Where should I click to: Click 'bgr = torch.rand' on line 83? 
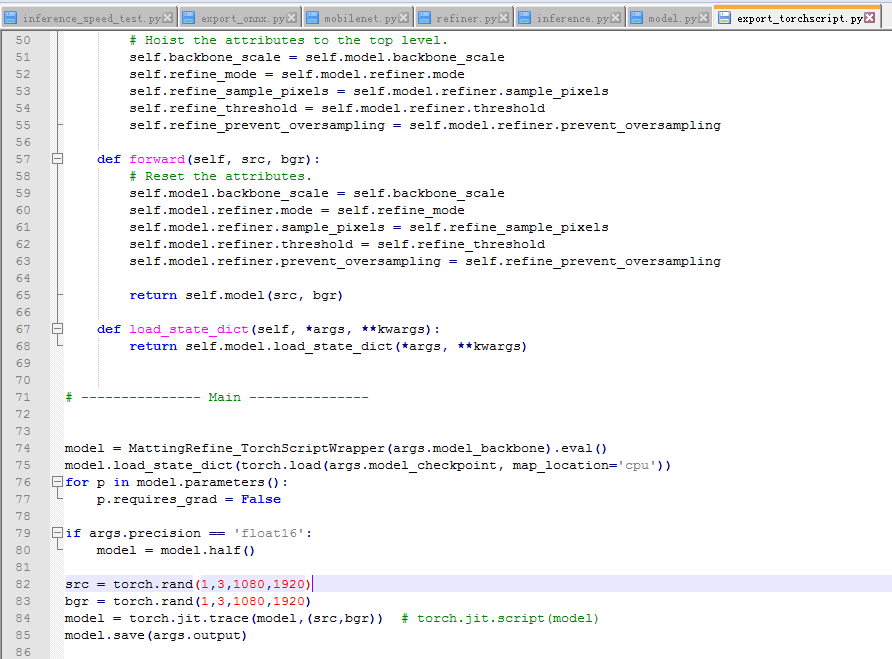[129, 602]
